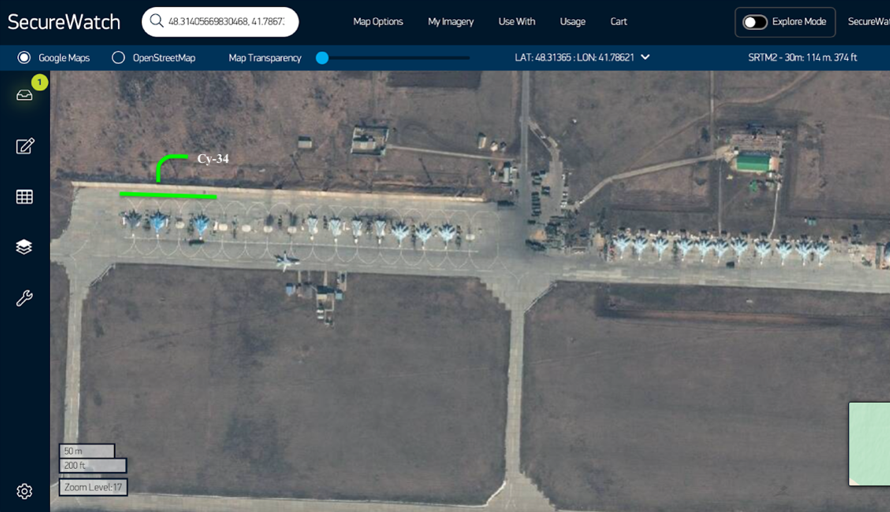Screen dimensions: 890x512
Task: Click the SecureWatch logo
Action: pos(64,22)
